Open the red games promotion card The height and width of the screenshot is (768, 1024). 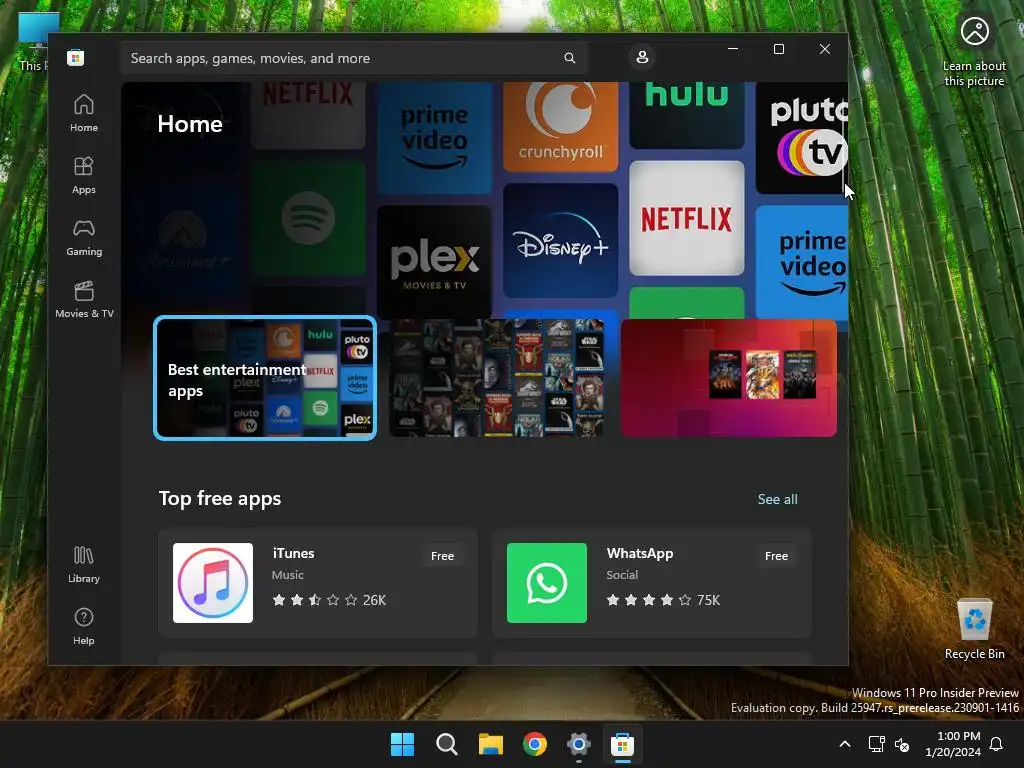pyautogui.click(x=729, y=378)
